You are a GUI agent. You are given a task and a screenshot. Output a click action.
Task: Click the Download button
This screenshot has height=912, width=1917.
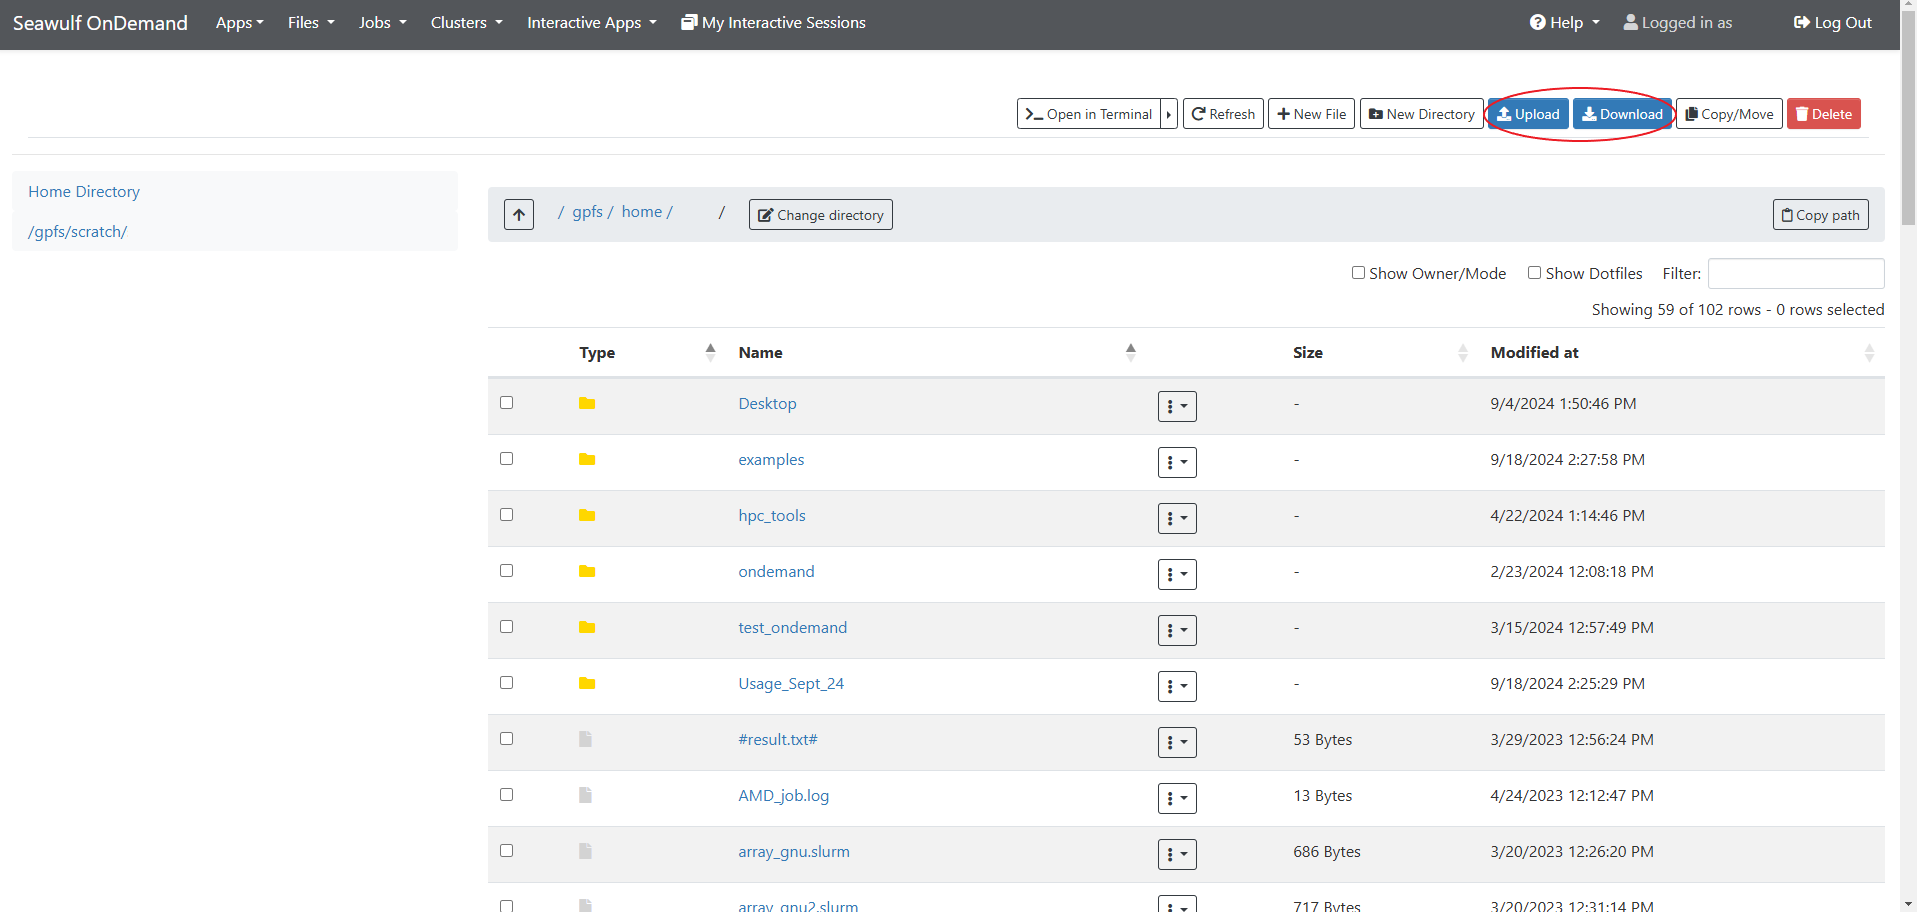(x=1622, y=114)
